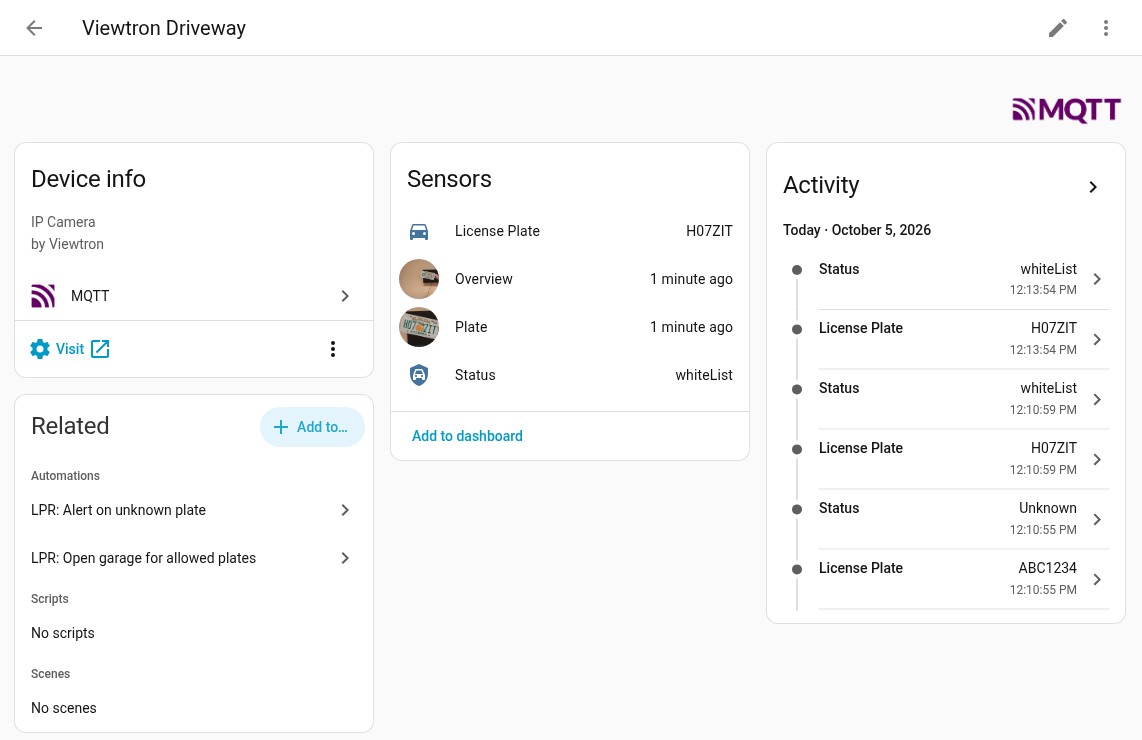Screen dimensions: 1142x740
Task: Open chevron for License Plate H07ZIT 12:13:54 PM
Action: click(x=1097, y=339)
